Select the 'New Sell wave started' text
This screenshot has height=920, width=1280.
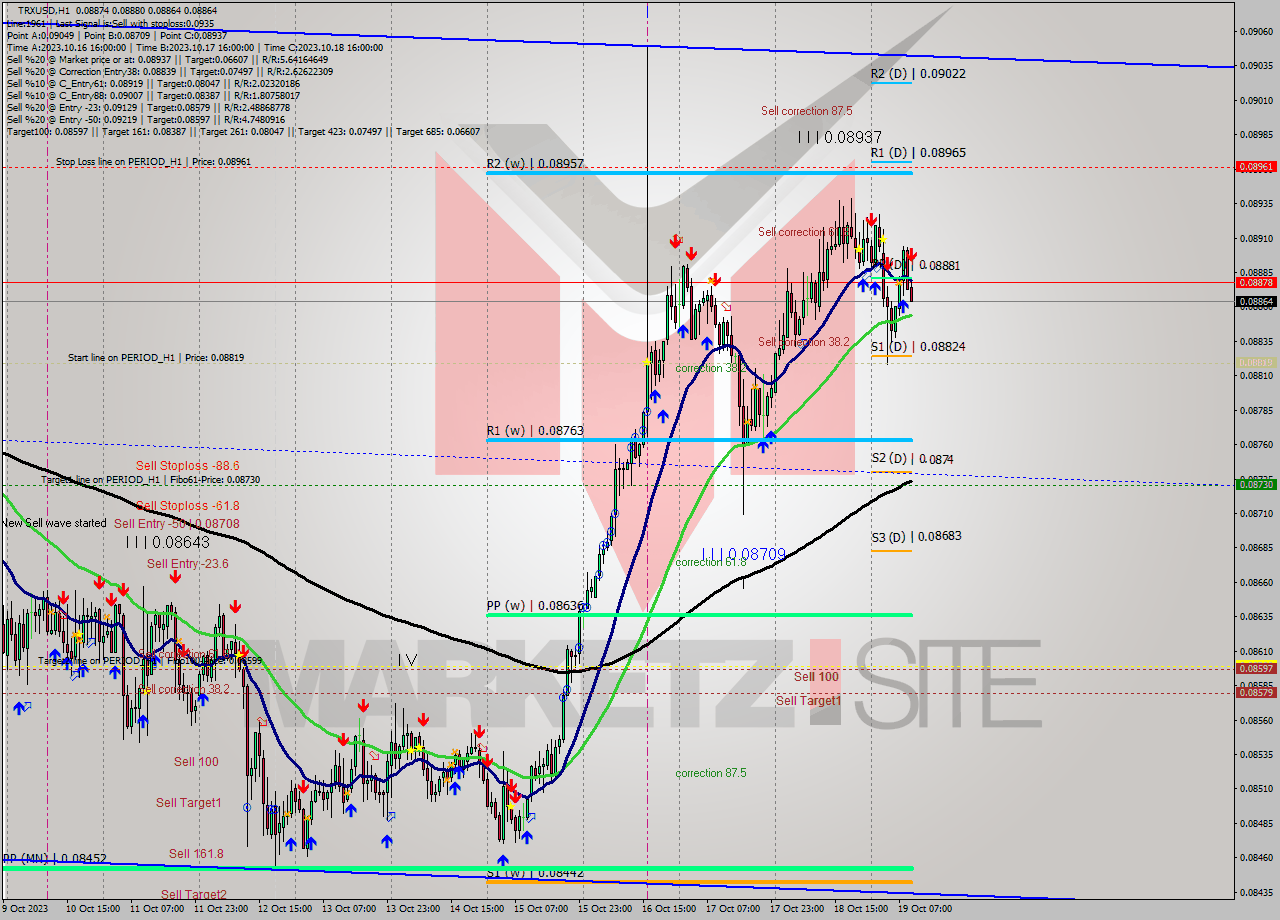(x=54, y=523)
